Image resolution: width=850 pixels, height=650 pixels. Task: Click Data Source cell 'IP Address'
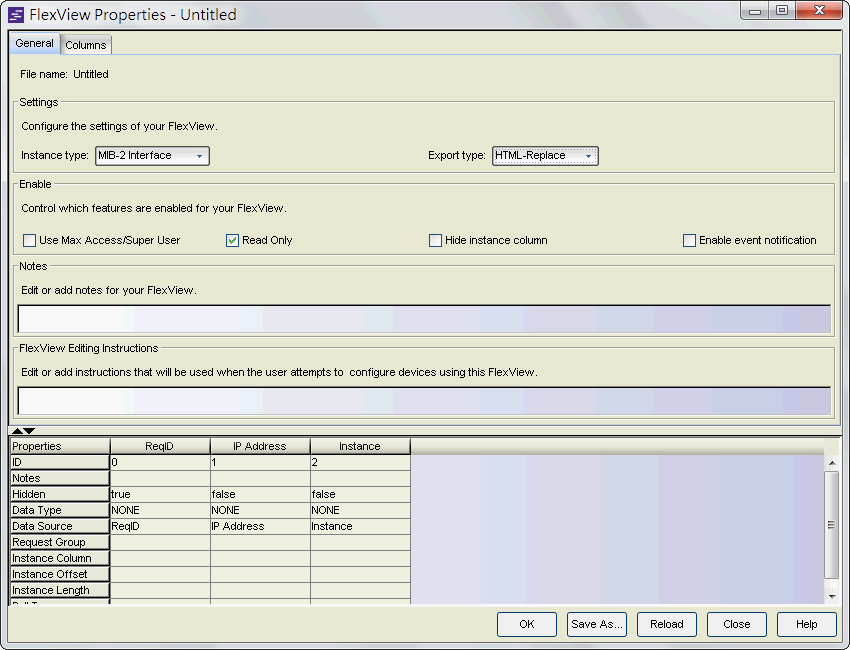(x=260, y=526)
